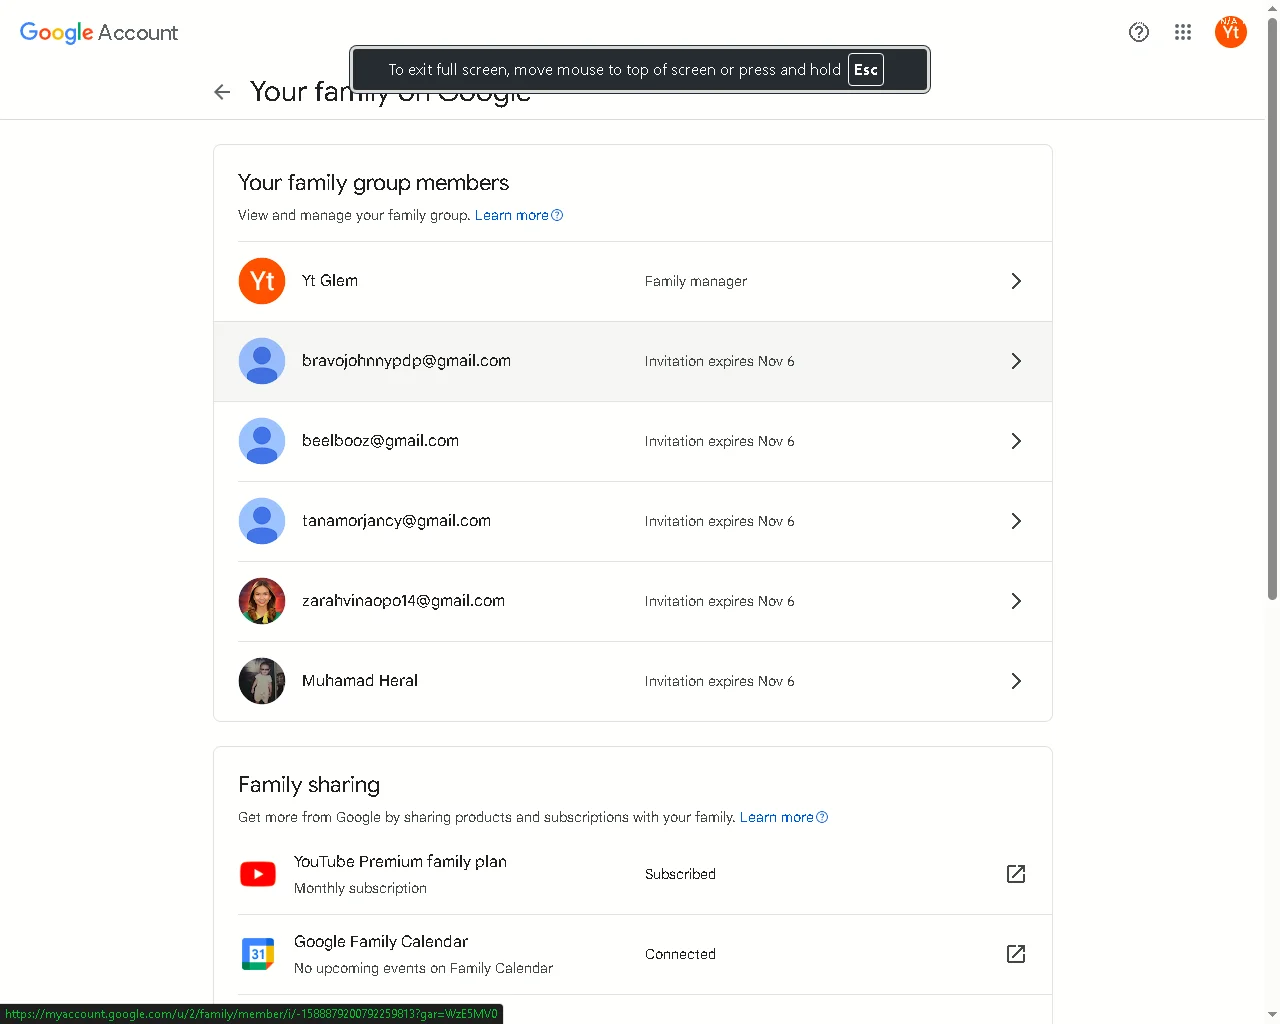Image resolution: width=1280 pixels, height=1024 pixels.
Task: Click tanamorjancy's default profile avatar
Action: (262, 521)
